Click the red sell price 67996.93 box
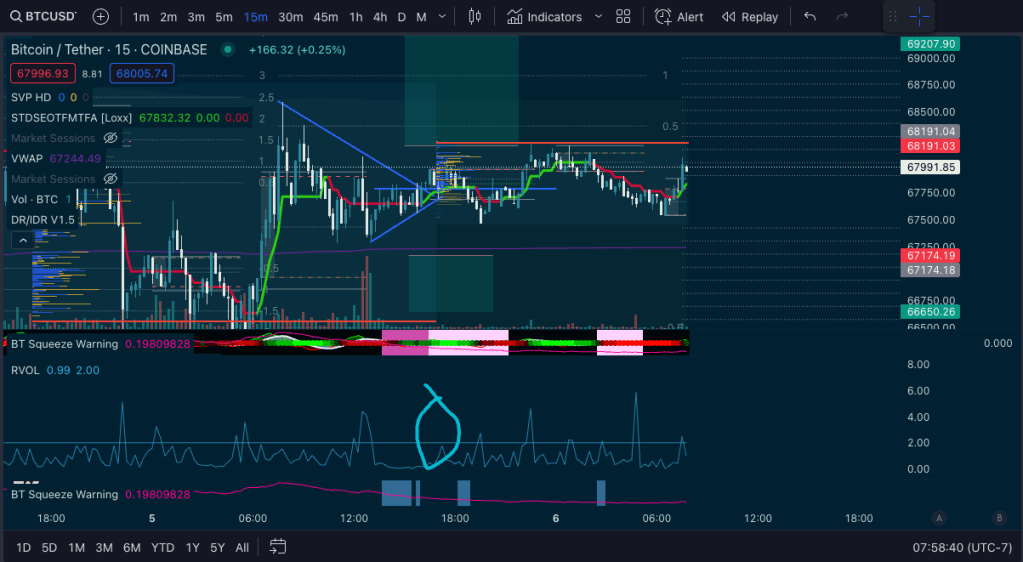 point(41,73)
